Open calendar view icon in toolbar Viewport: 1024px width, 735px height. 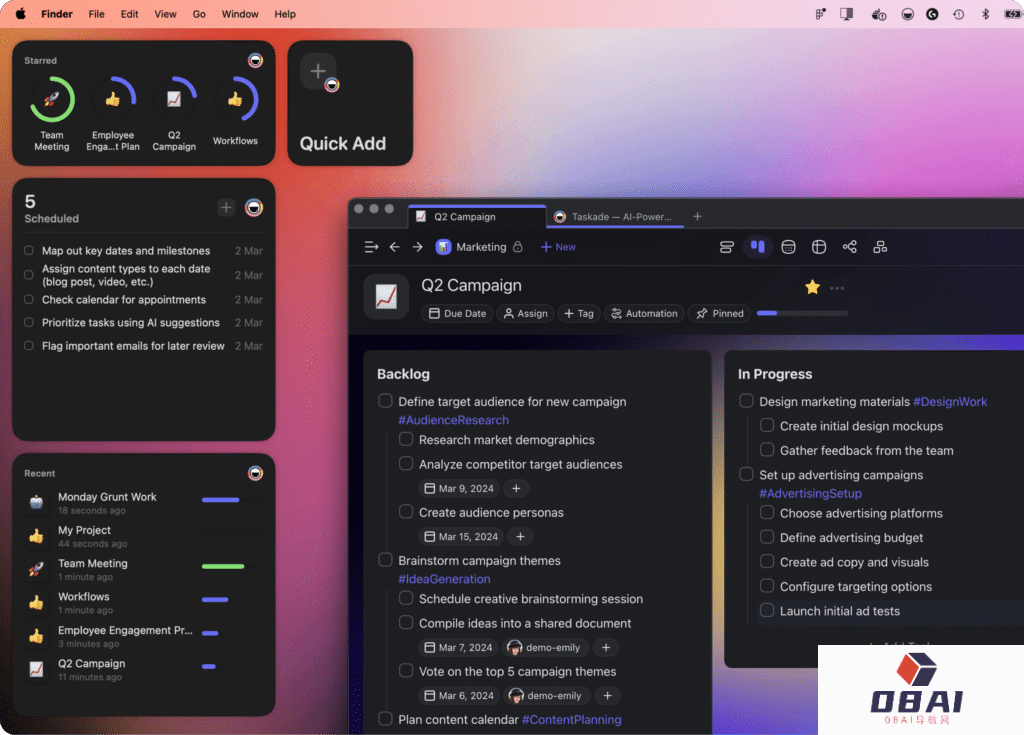pos(788,247)
